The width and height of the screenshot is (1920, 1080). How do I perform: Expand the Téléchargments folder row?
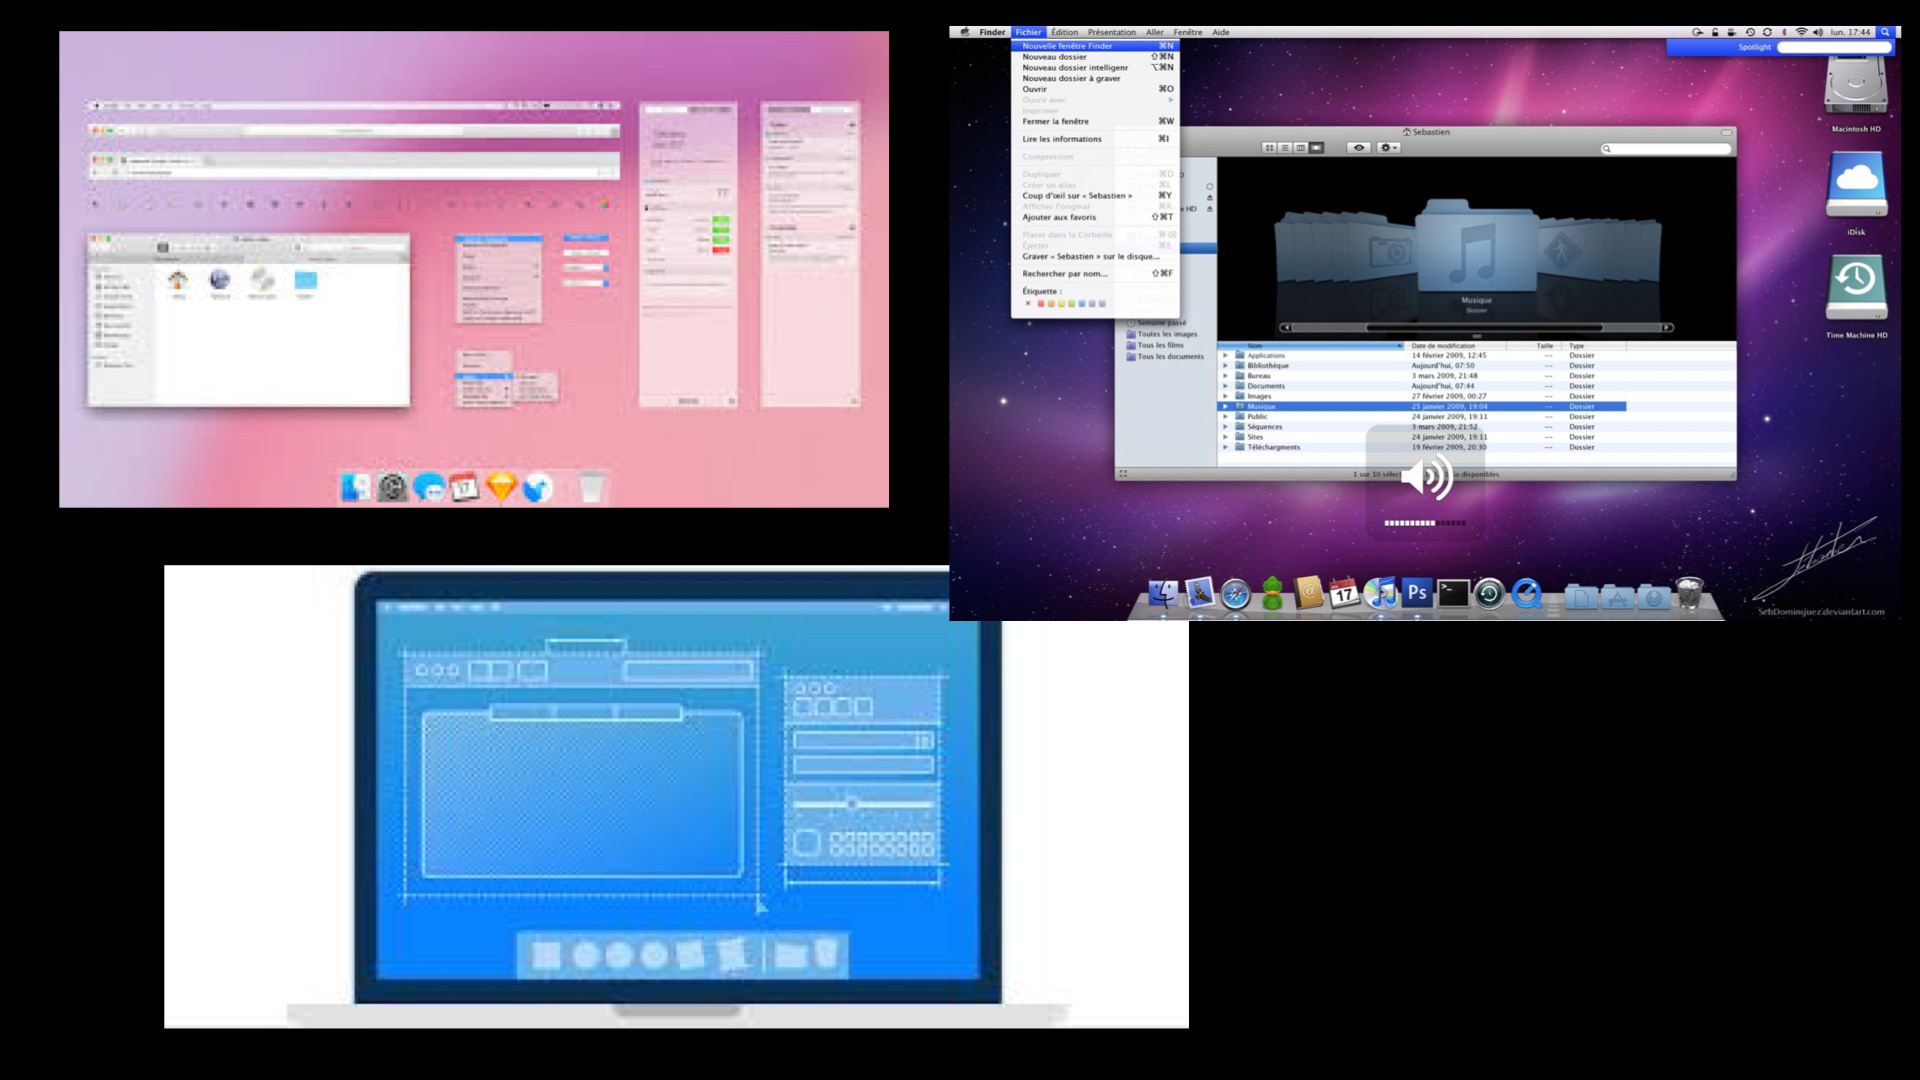coord(1225,447)
